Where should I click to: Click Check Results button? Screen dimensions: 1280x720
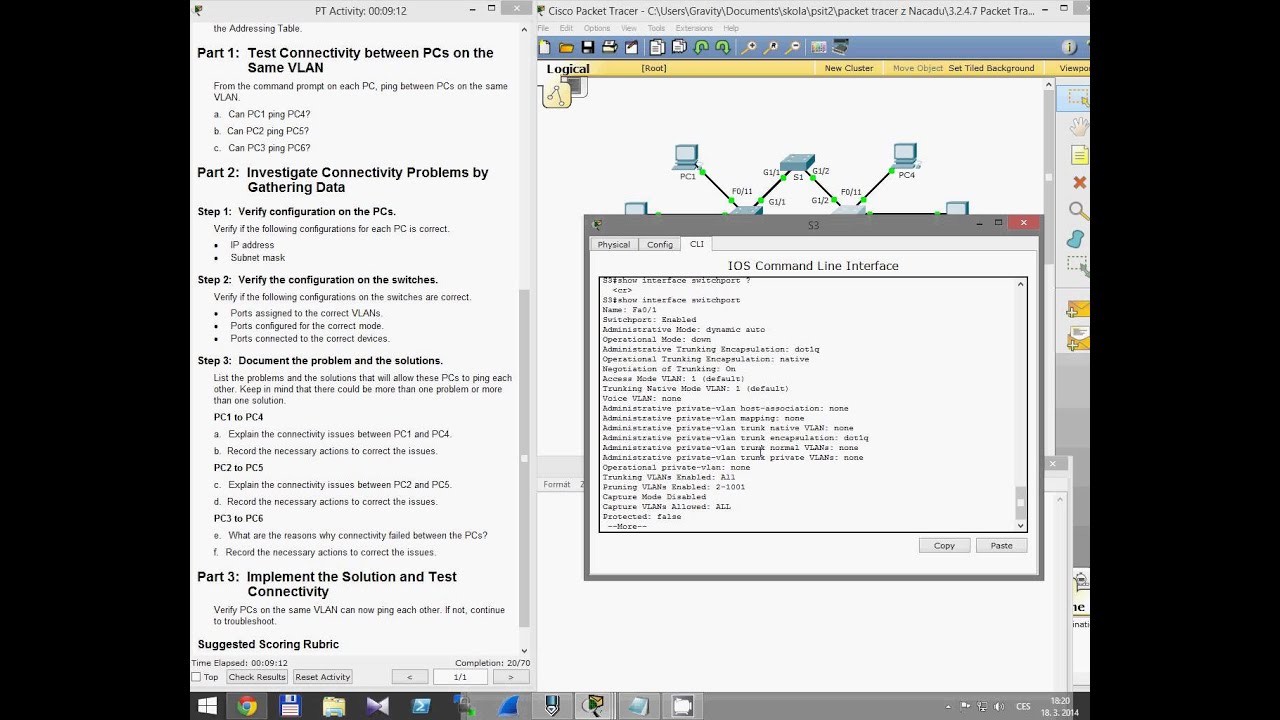pos(257,677)
